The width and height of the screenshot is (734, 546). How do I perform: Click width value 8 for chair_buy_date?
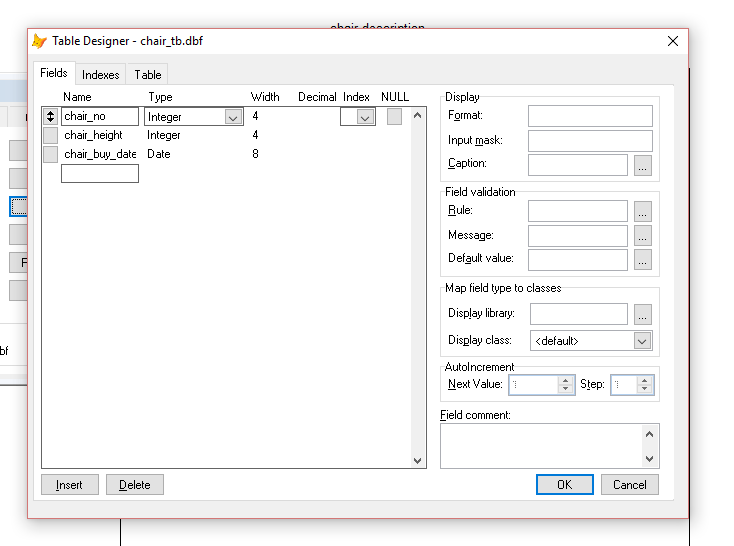(x=255, y=154)
